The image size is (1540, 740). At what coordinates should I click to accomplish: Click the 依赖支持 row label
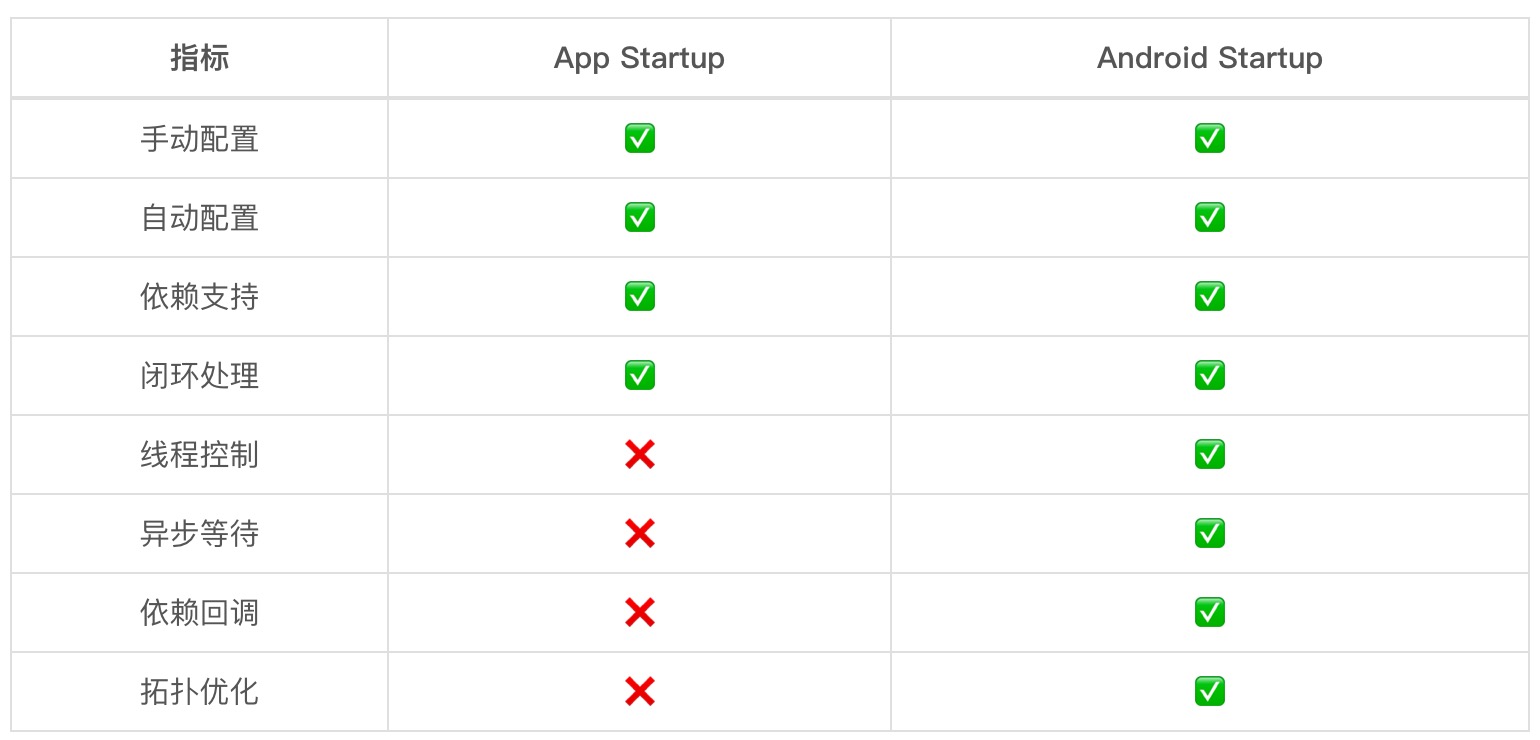tap(199, 296)
